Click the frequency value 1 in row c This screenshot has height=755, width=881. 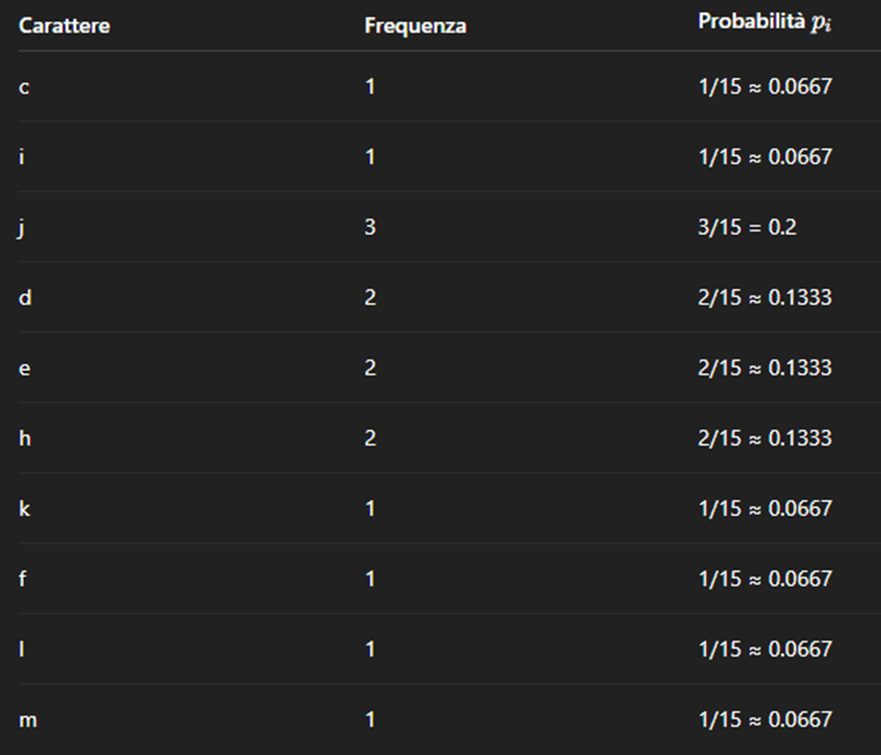[x=370, y=87]
